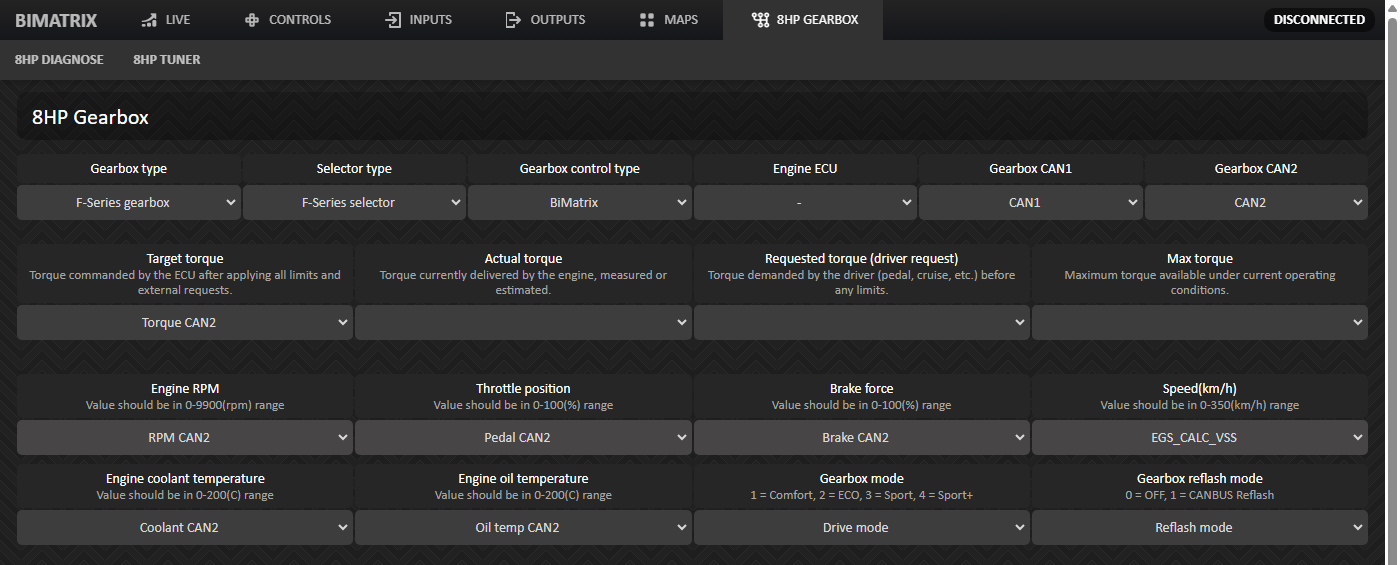Open the empty Requested torque dropdown
This screenshot has height=565, width=1400.
[x=862, y=323]
